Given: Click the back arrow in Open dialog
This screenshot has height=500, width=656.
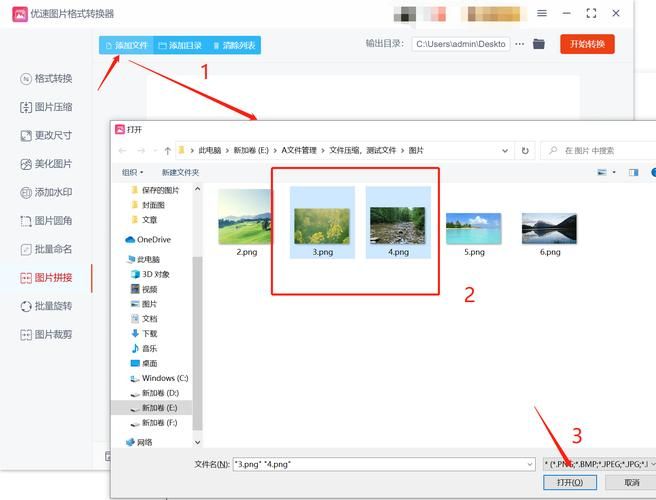Looking at the screenshot, I should [122, 151].
